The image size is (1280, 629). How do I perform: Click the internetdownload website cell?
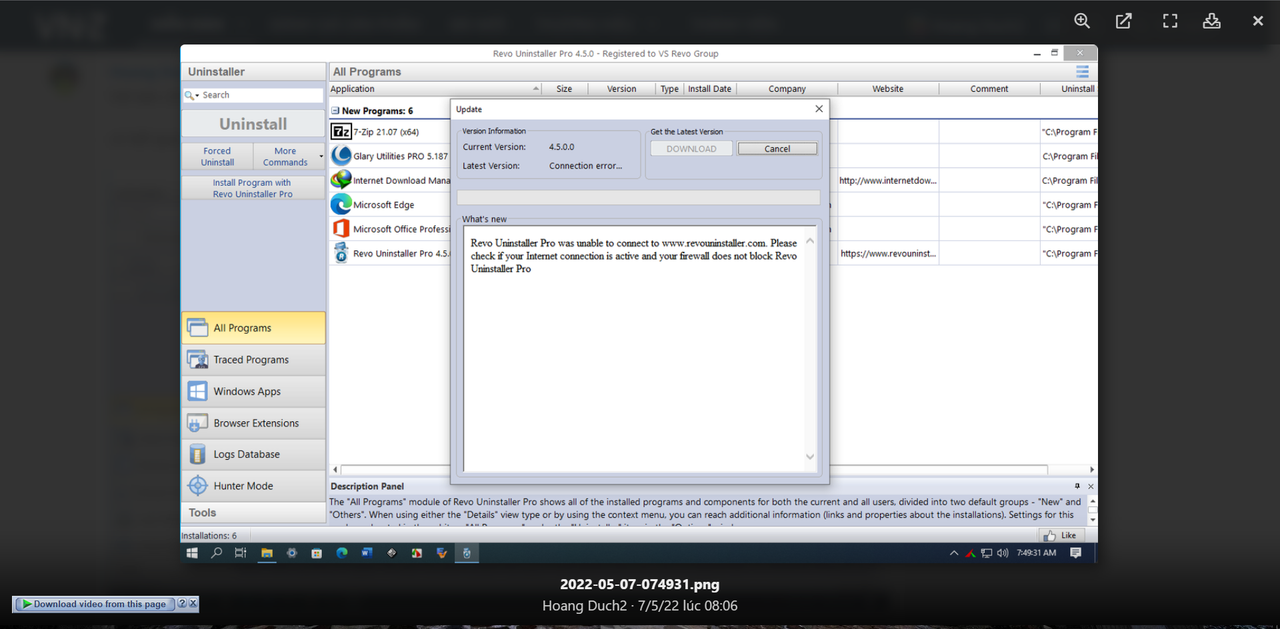tap(888, 181)
